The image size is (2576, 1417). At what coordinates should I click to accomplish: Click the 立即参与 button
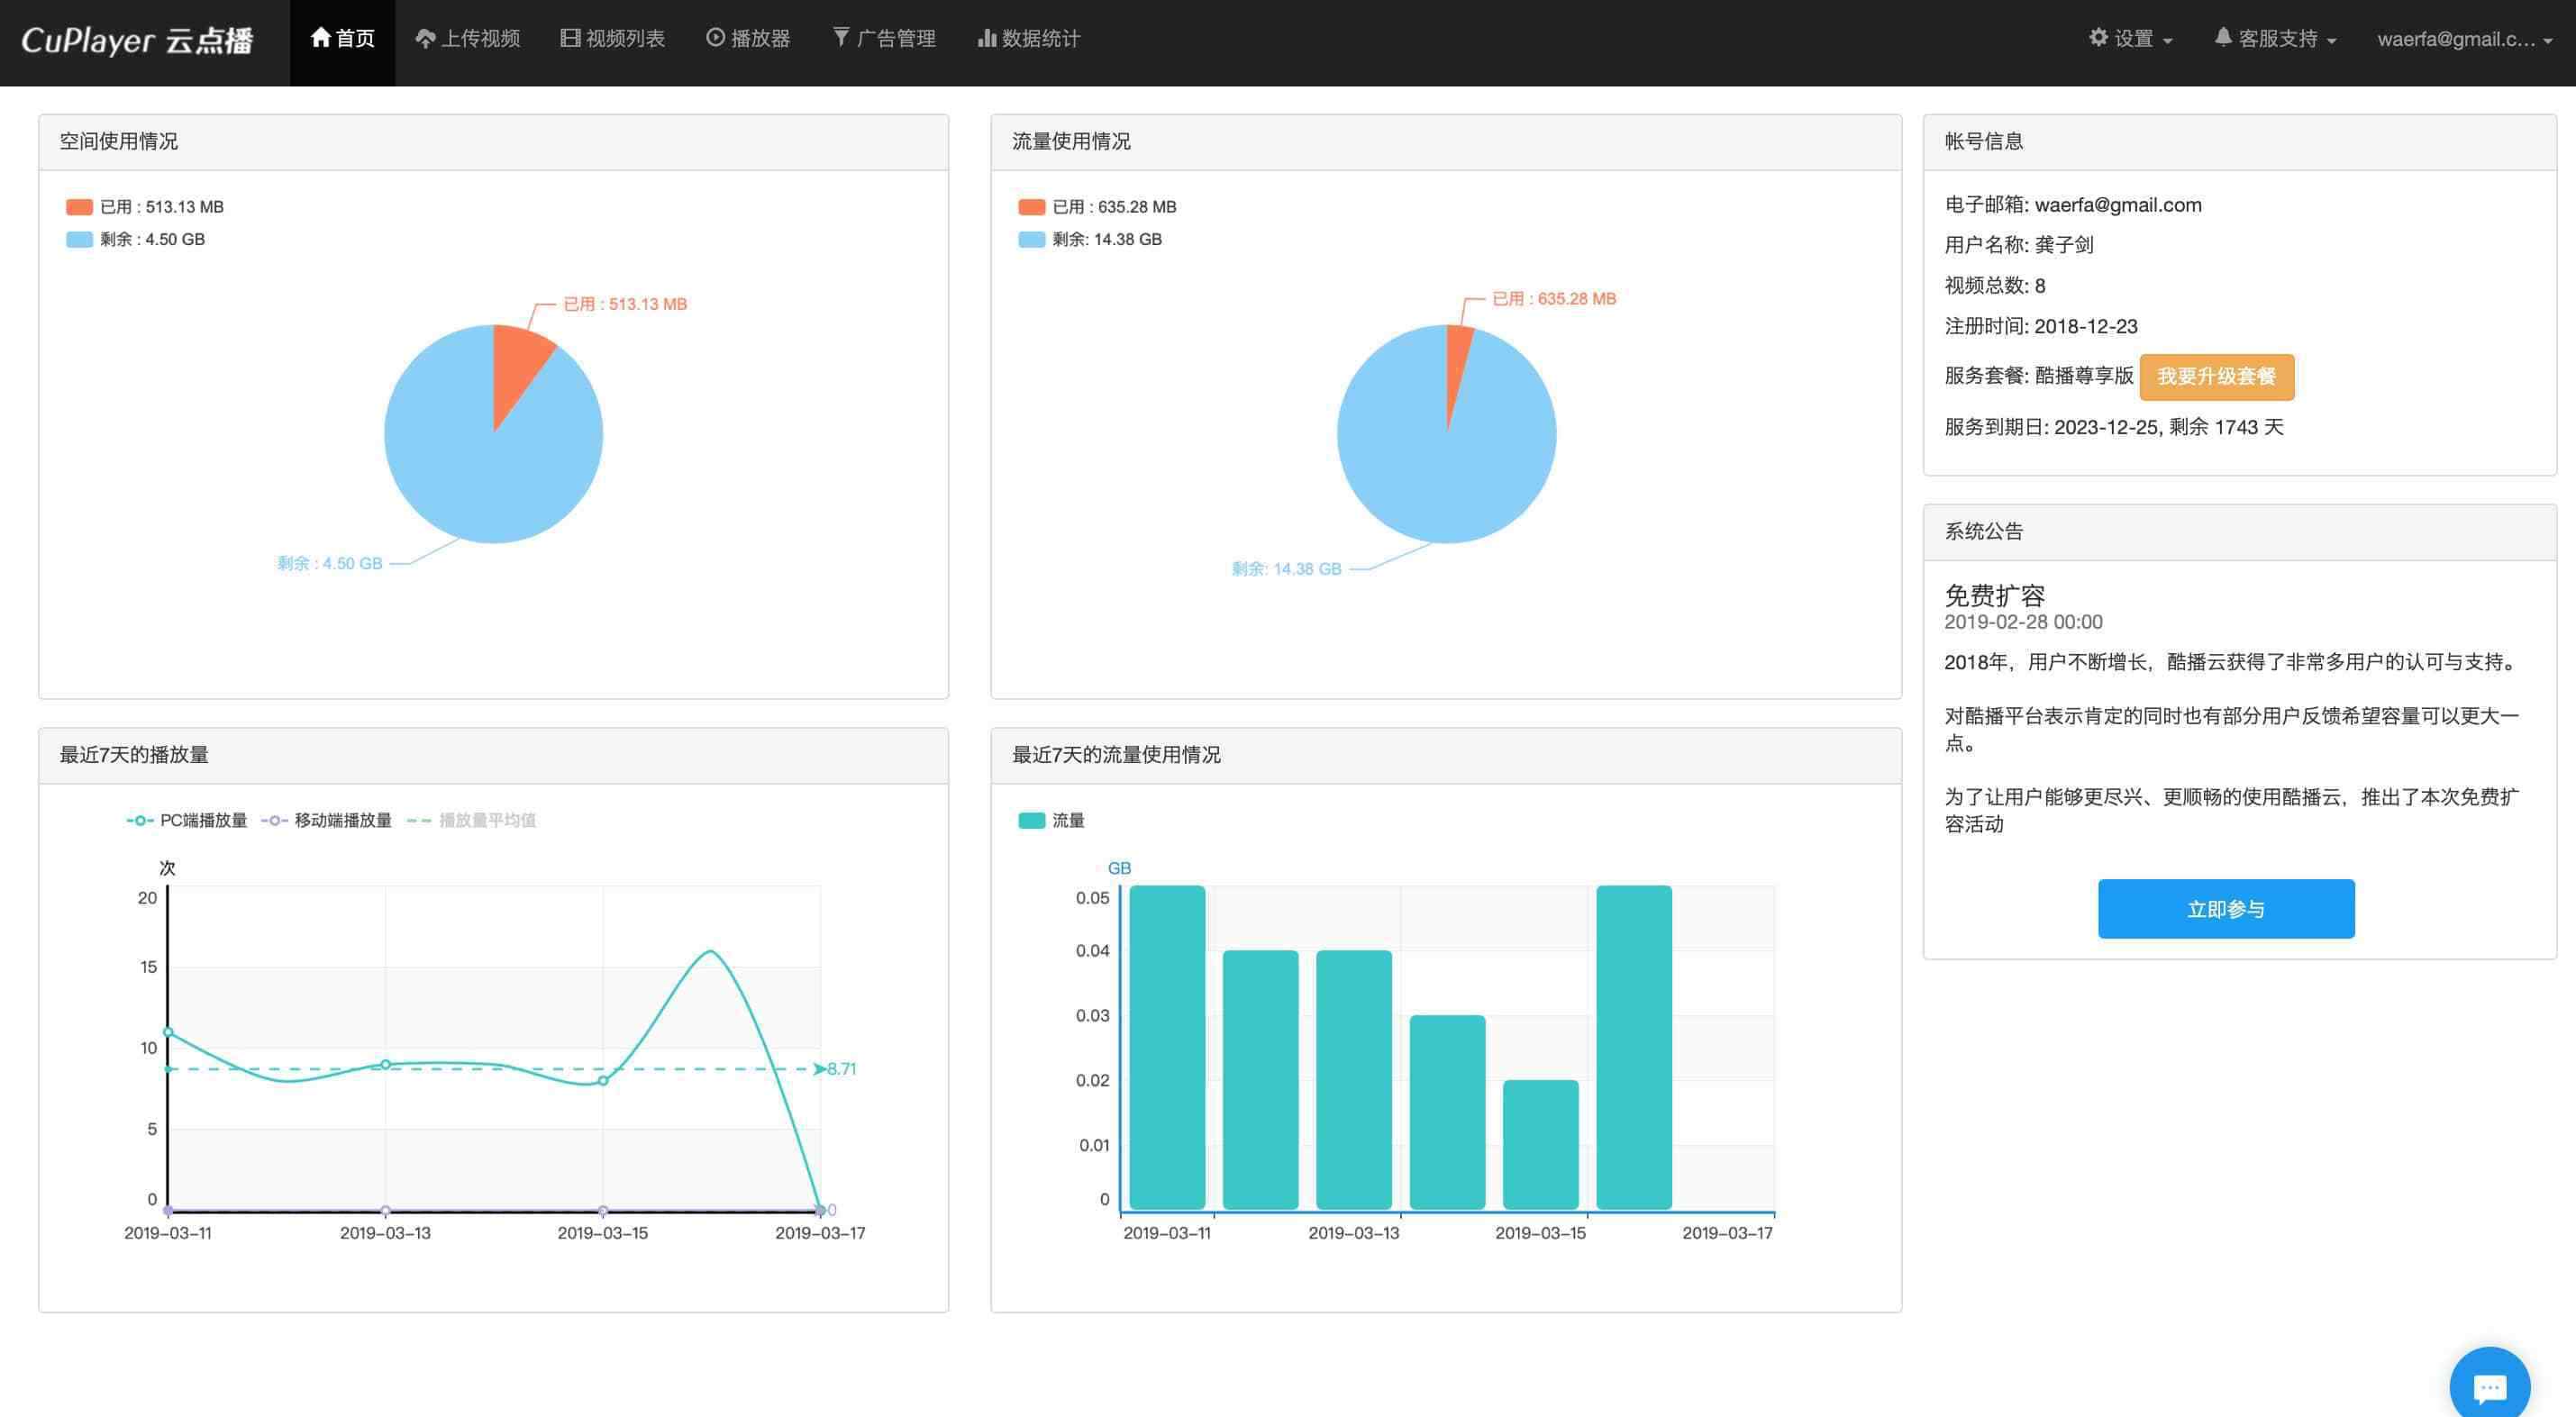point(2226,909)
